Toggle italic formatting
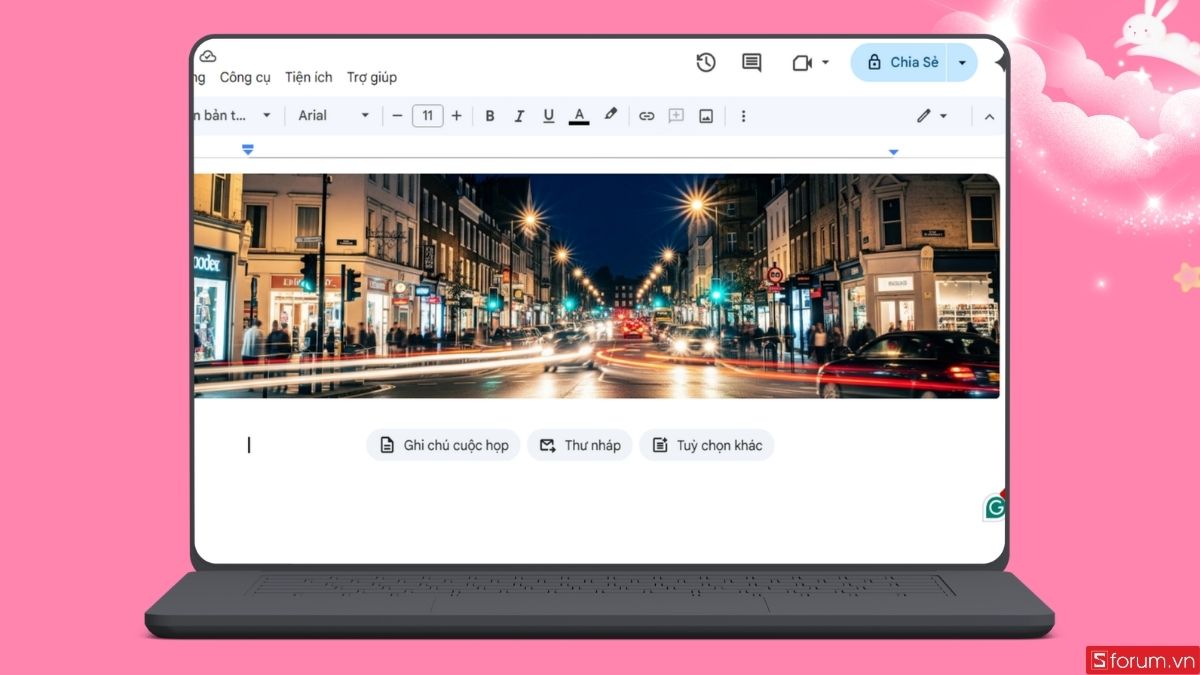The image size is (1200, 675). point(519,115)
